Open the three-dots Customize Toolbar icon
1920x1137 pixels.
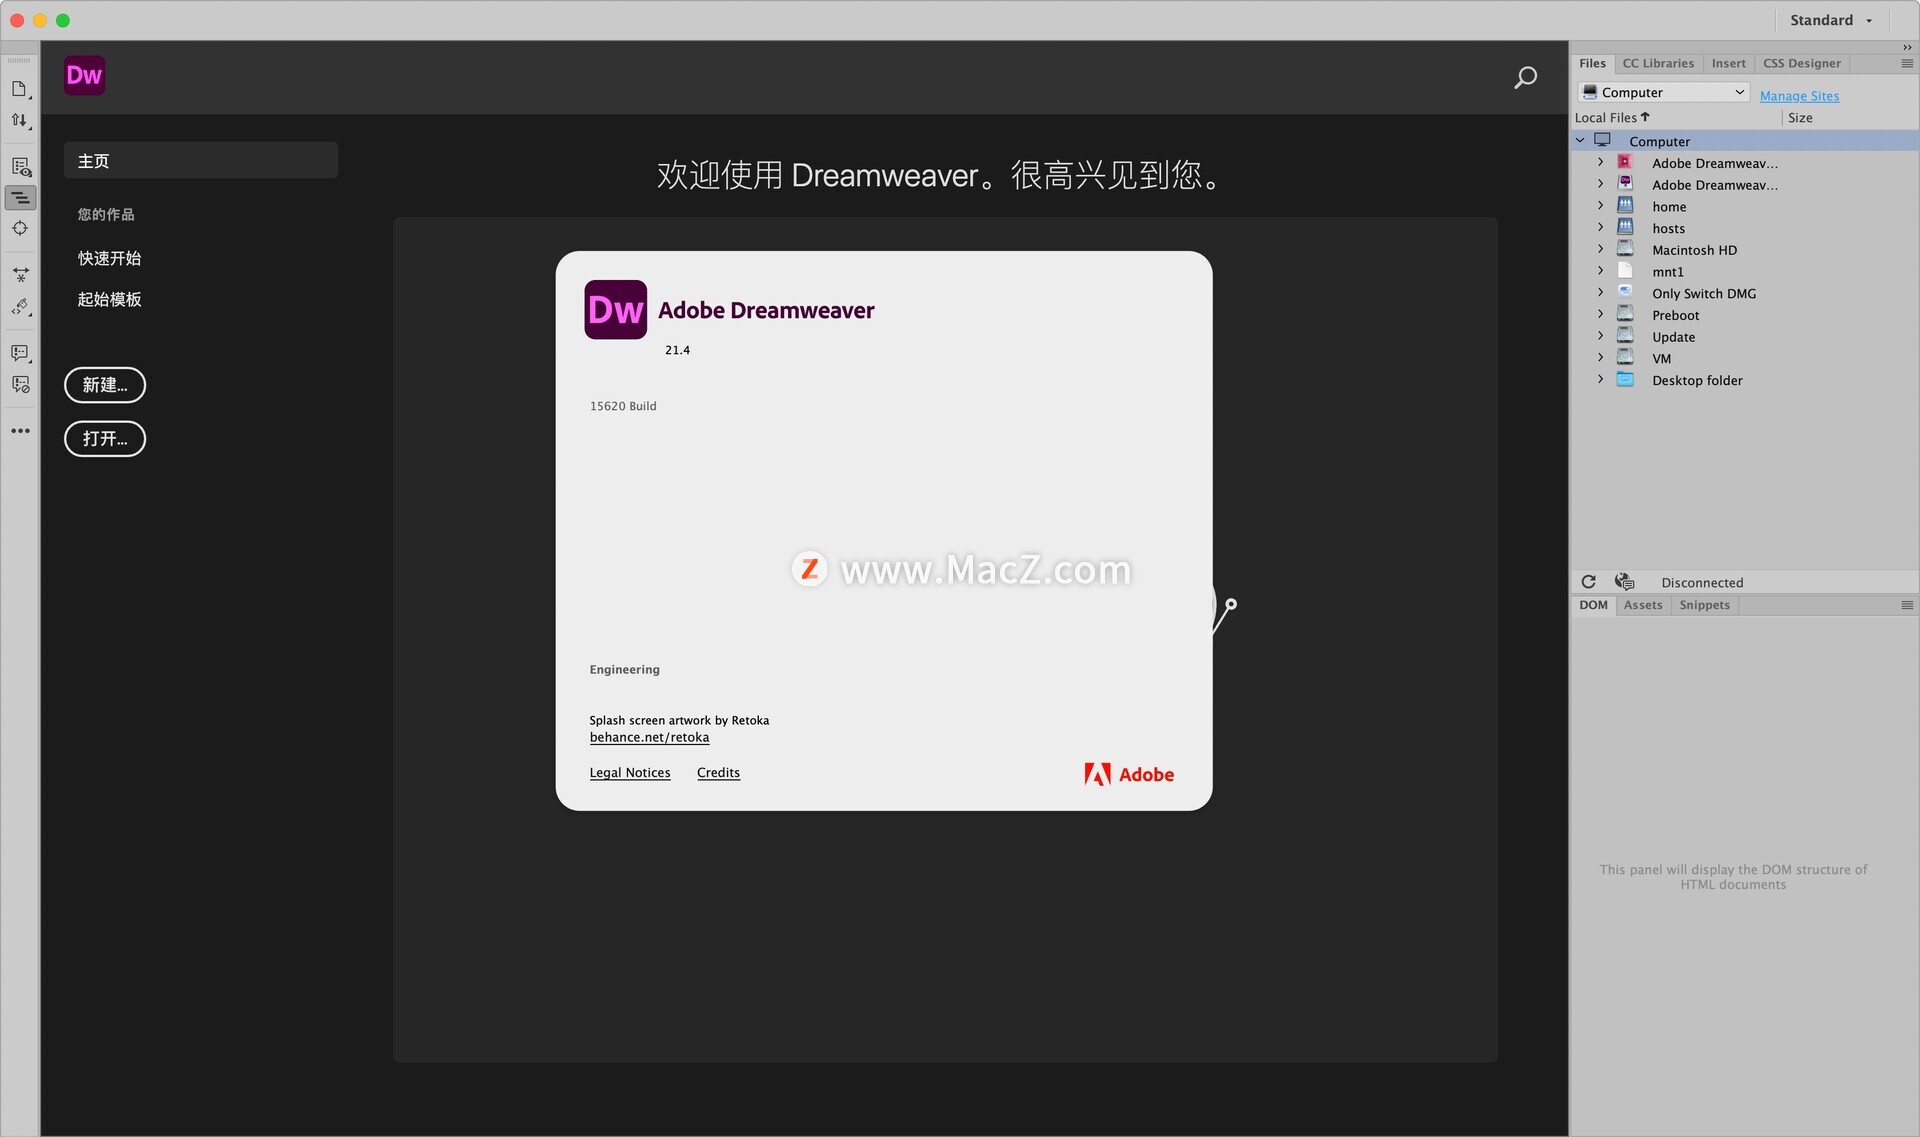(20, 431)
